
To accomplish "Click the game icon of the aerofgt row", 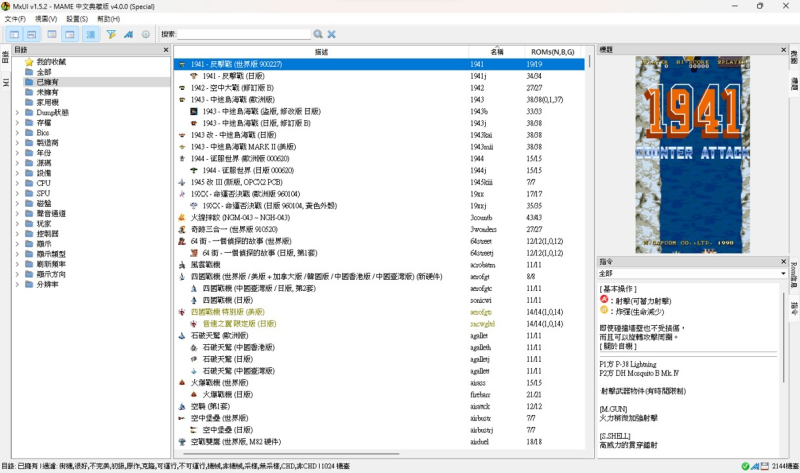I will point(182,277).
